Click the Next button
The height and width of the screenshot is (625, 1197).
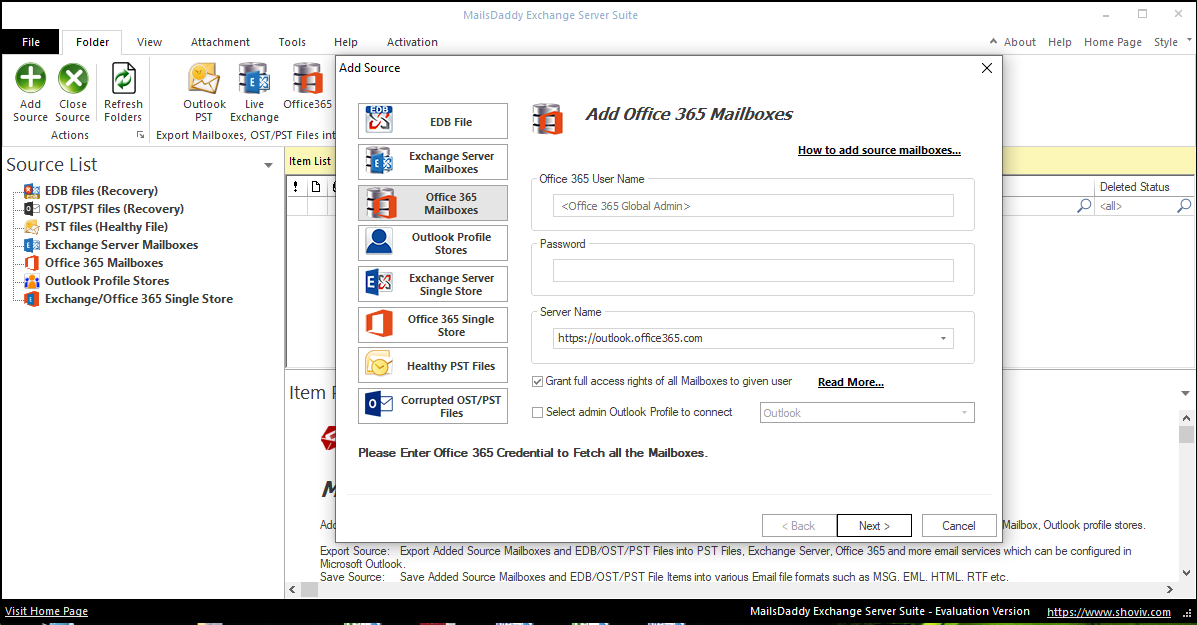pos(874,526)
